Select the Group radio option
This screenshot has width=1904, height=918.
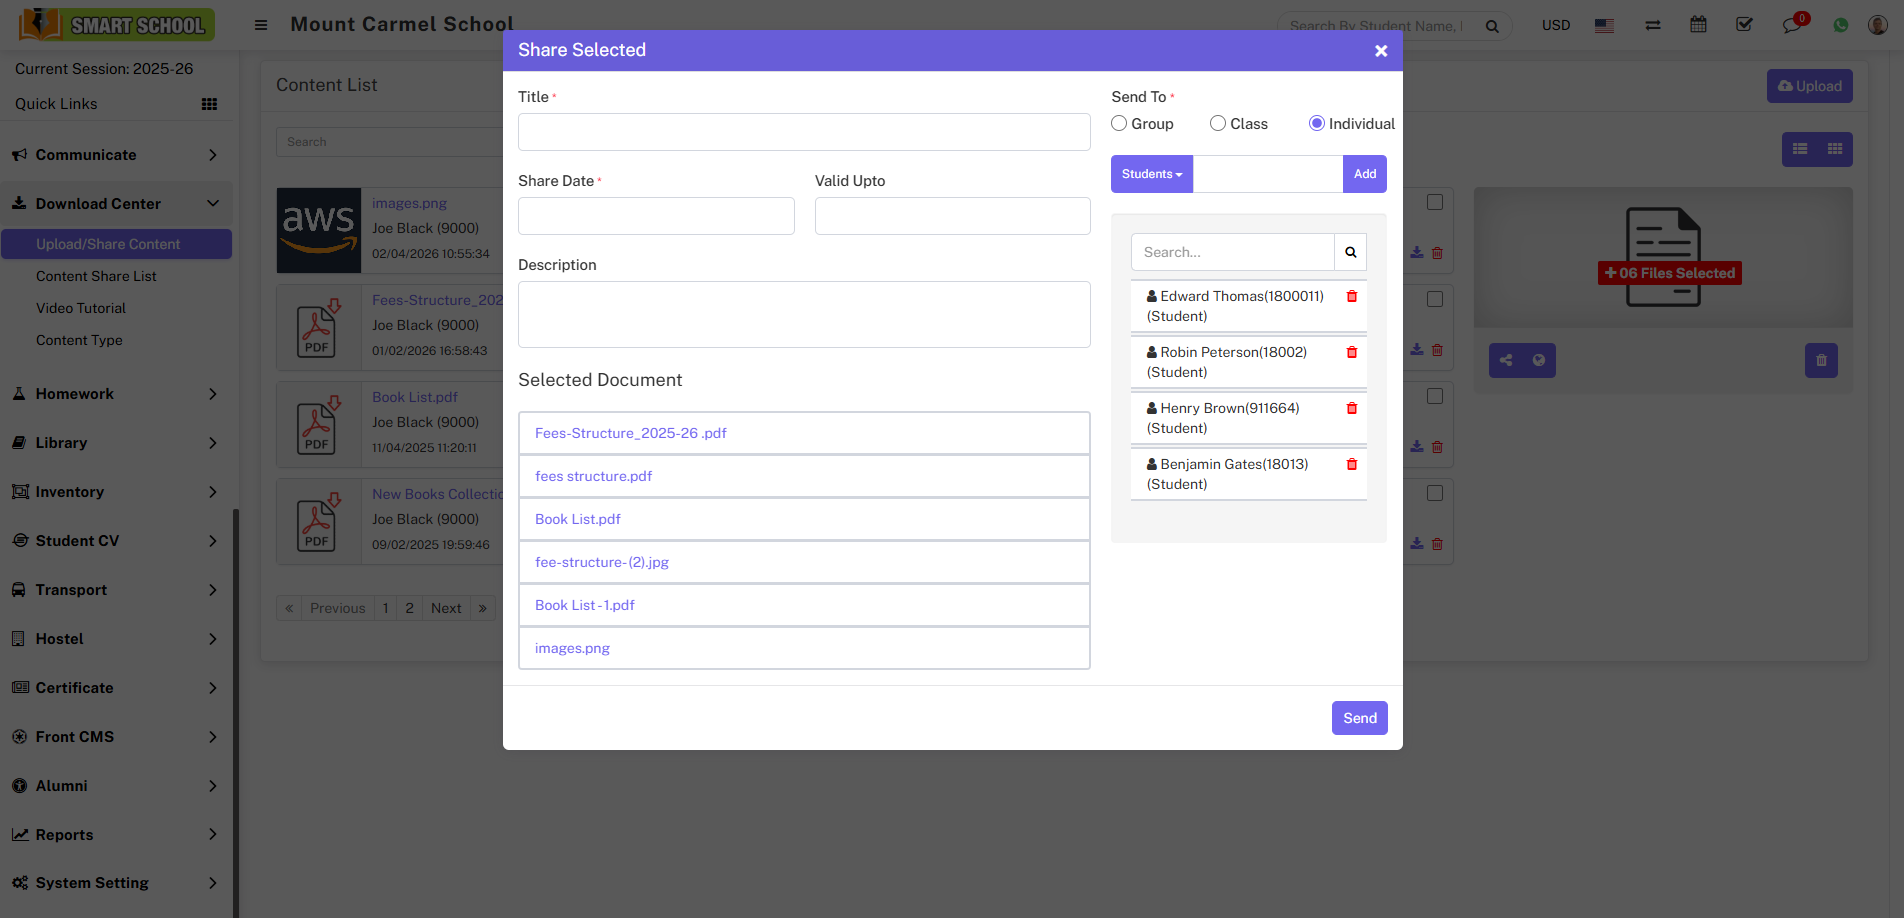click(1119, 124)
